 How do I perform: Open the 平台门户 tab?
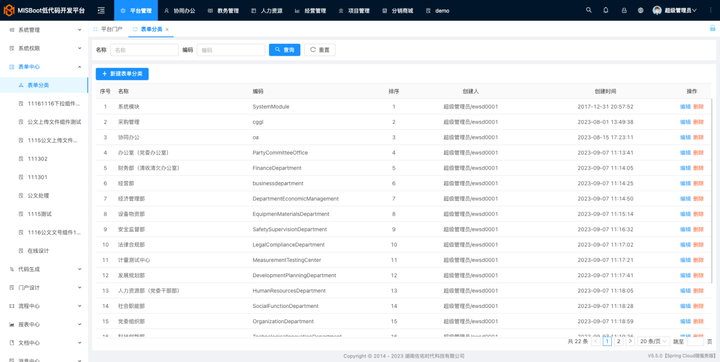click(x=108, y=29)
